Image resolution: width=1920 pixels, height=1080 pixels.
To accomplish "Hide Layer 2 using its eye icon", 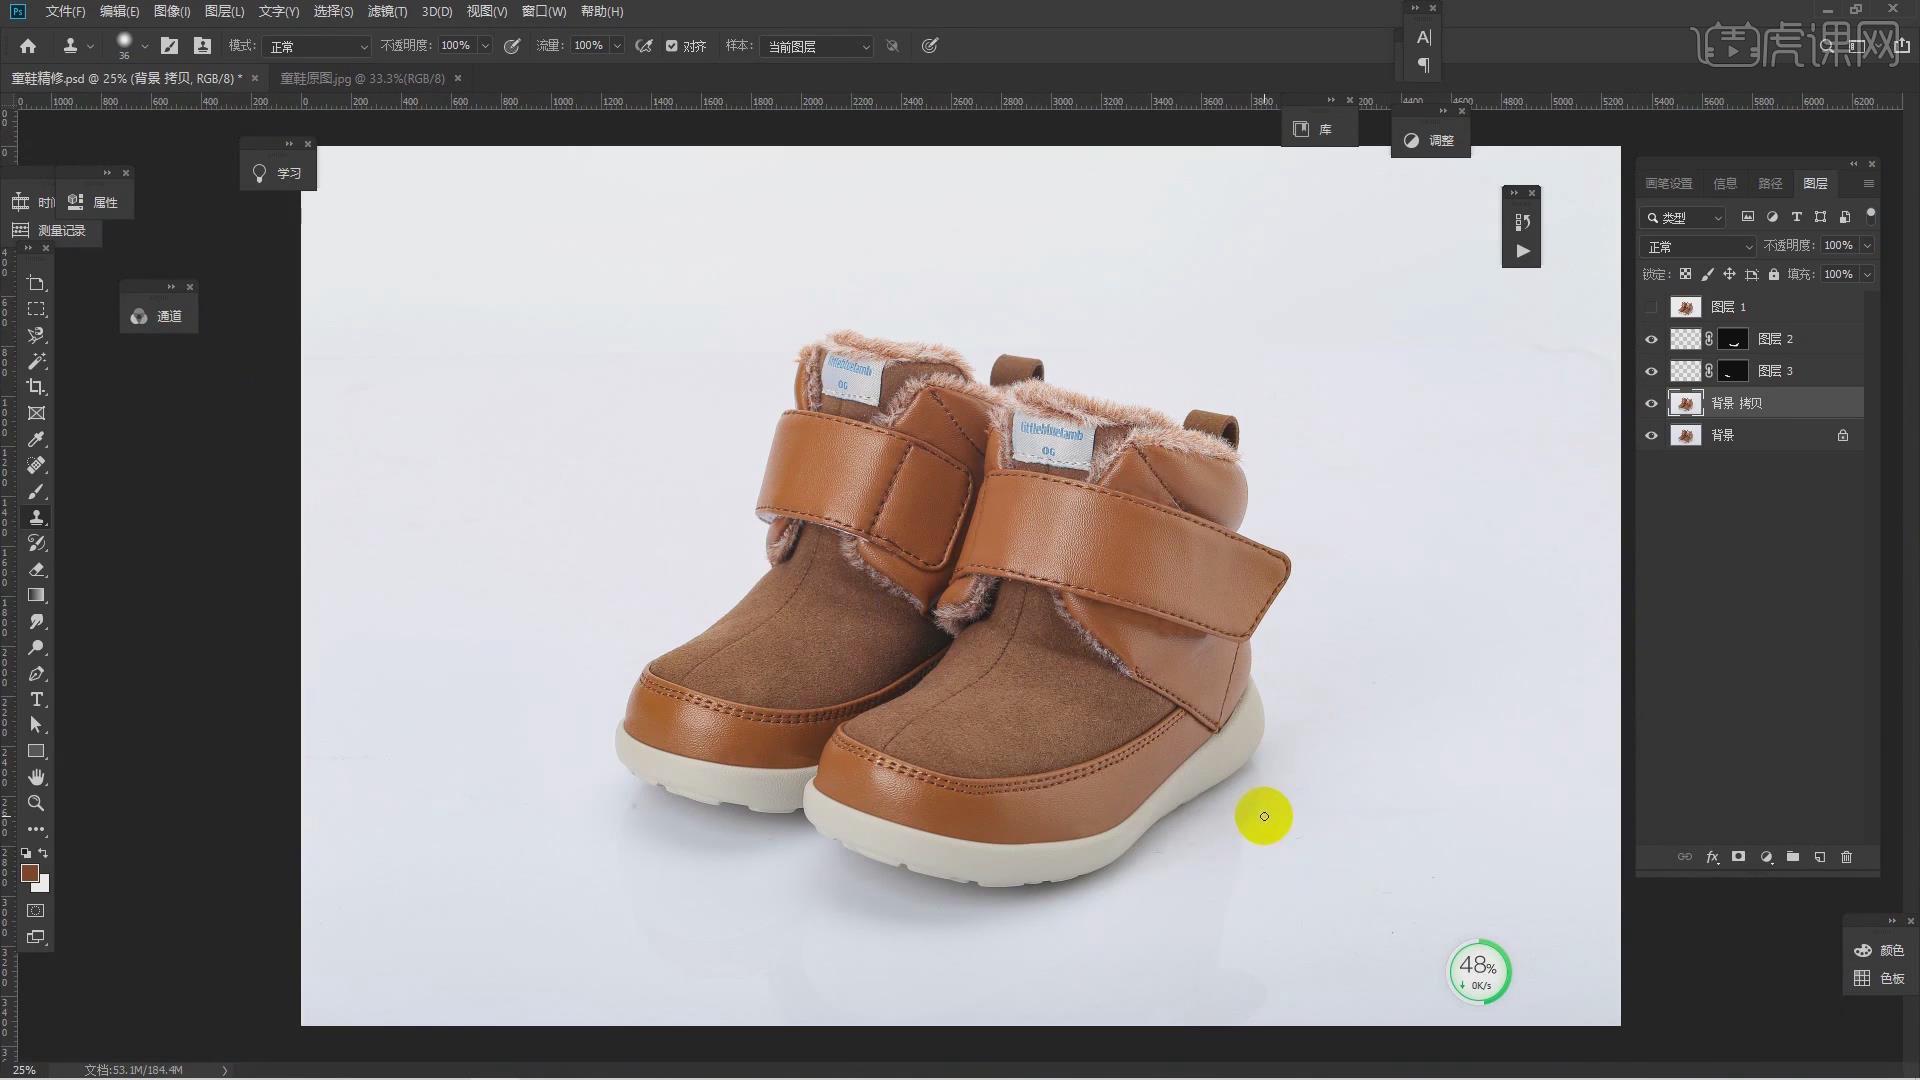I will click(x=1651, y=339).
